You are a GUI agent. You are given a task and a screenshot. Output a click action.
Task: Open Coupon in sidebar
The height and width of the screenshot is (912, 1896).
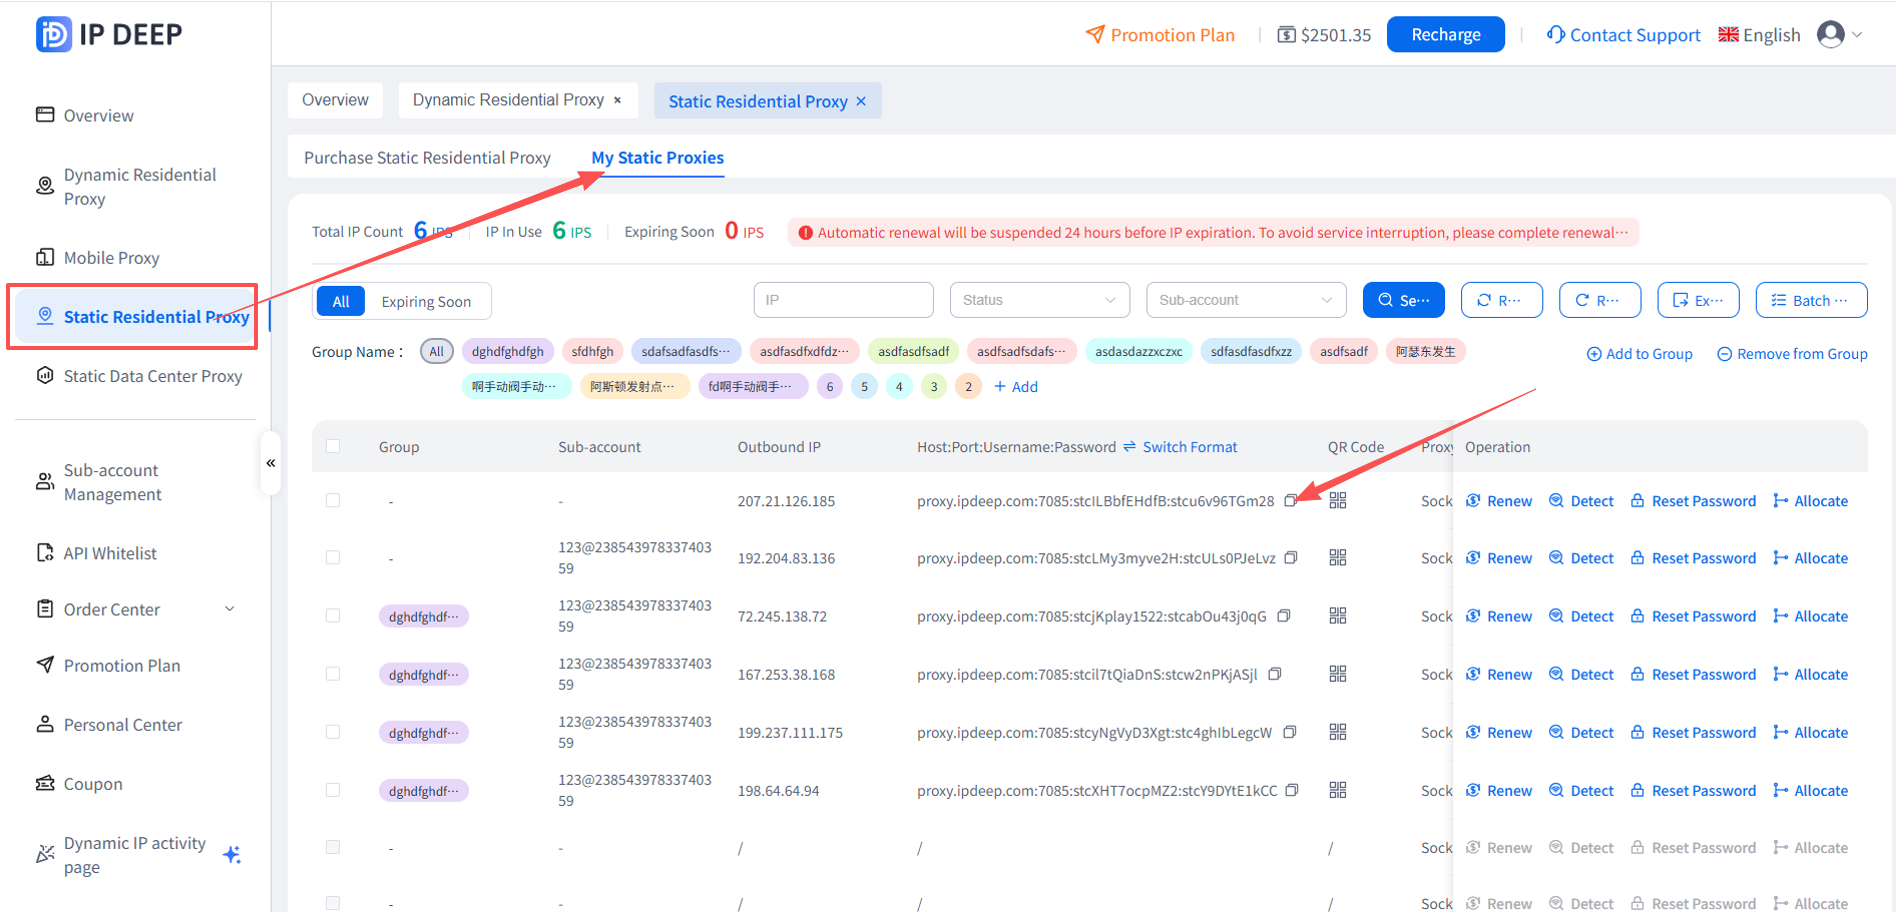coord(79,784)
